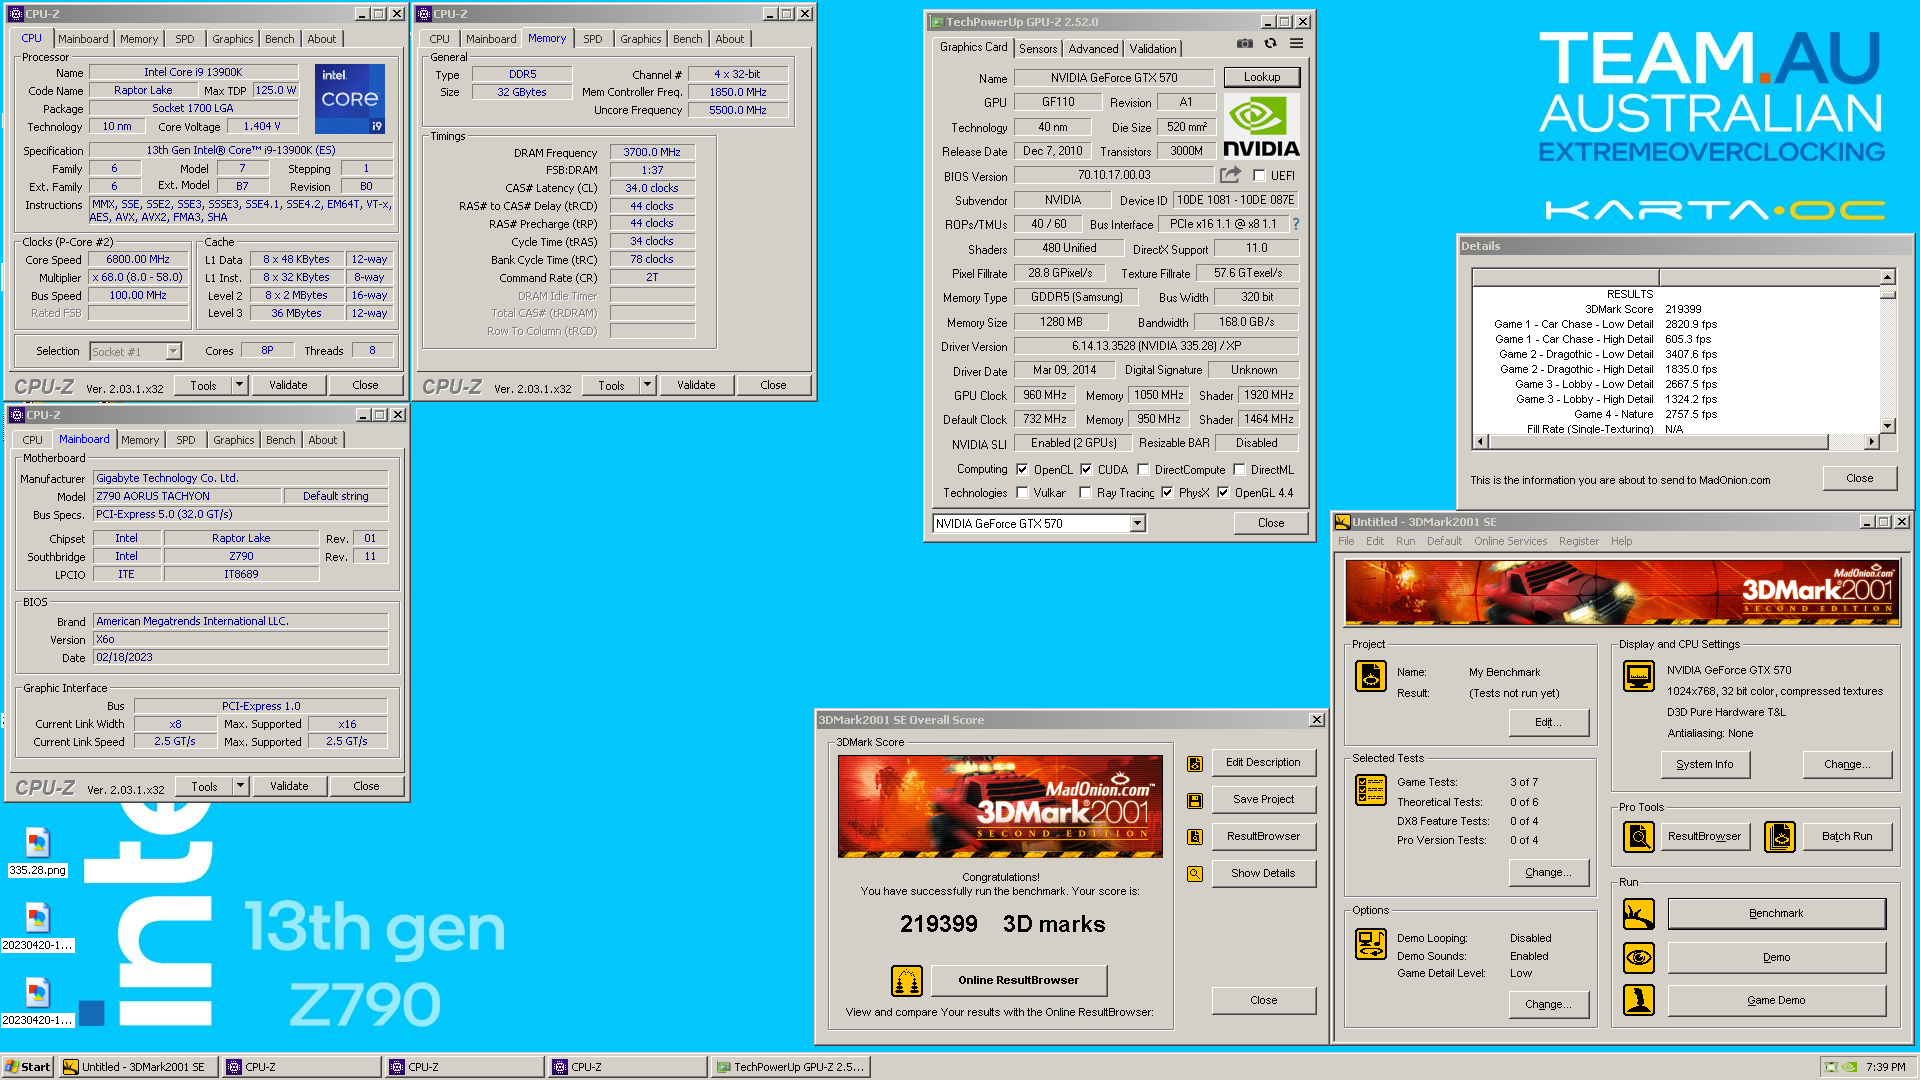Screen dimensions: 1920x1080
Task: Toggle Vulkan checkbox
Action: (x=1022, y=493)
